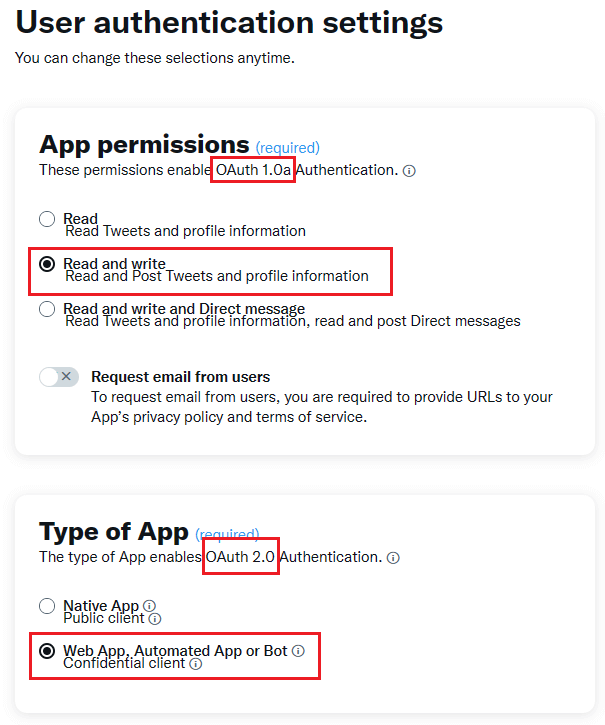Click the Read Tweets and profile information text
This screenshot has height=725, width=605.
click(x=185, y=231)
